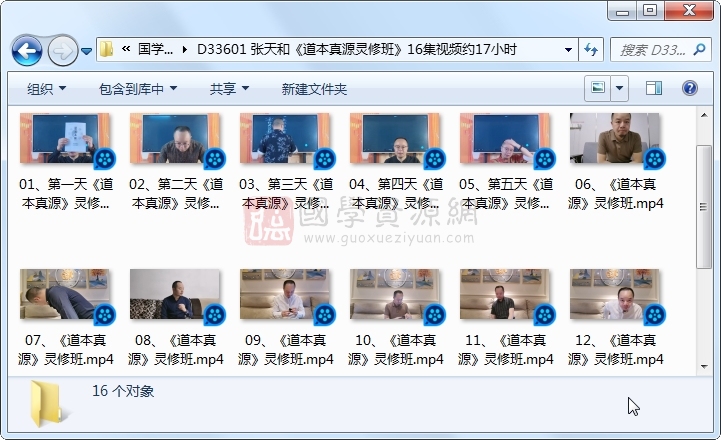The image size is (721, 440).
Task: Close the Explorer window
Action: (x=689, y=11)
